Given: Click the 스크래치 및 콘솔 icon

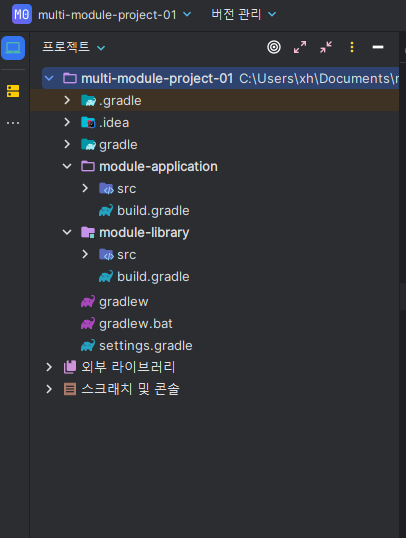Looking at the screenshot, I should point(70,389).
